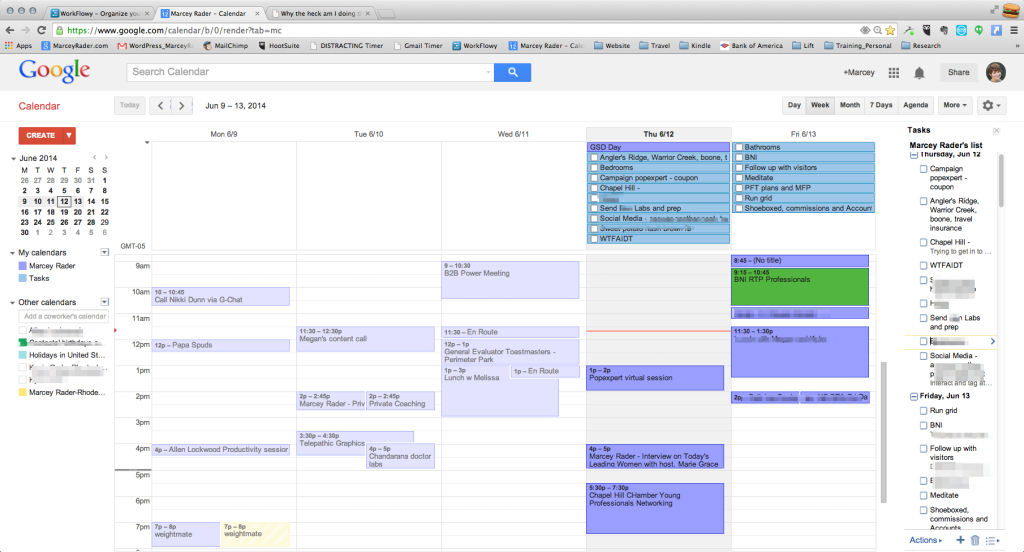Screen dimensions: 1024x552
Task: Open Chrome hamburger menu
Action: point(1014,30)
